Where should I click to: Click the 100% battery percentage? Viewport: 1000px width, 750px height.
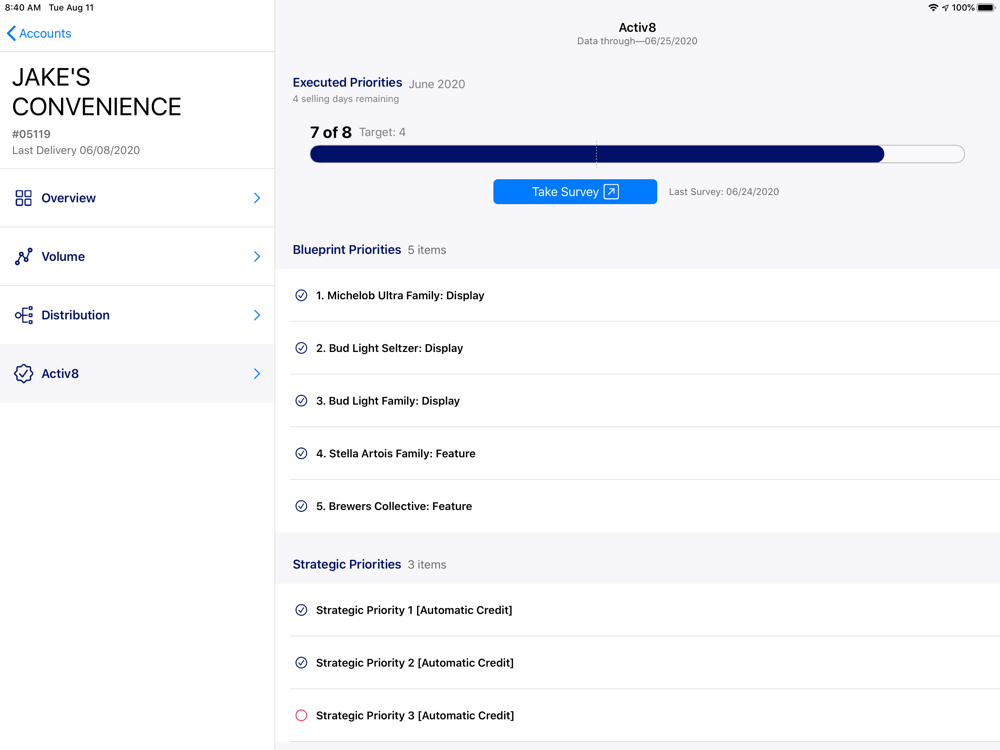point(963,8)
